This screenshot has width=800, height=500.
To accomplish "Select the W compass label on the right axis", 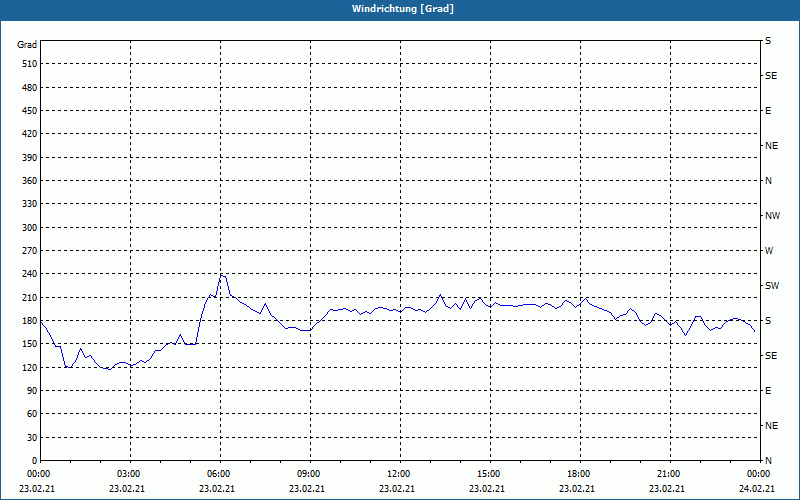I will pyautogui.click(x=769, y=251).
